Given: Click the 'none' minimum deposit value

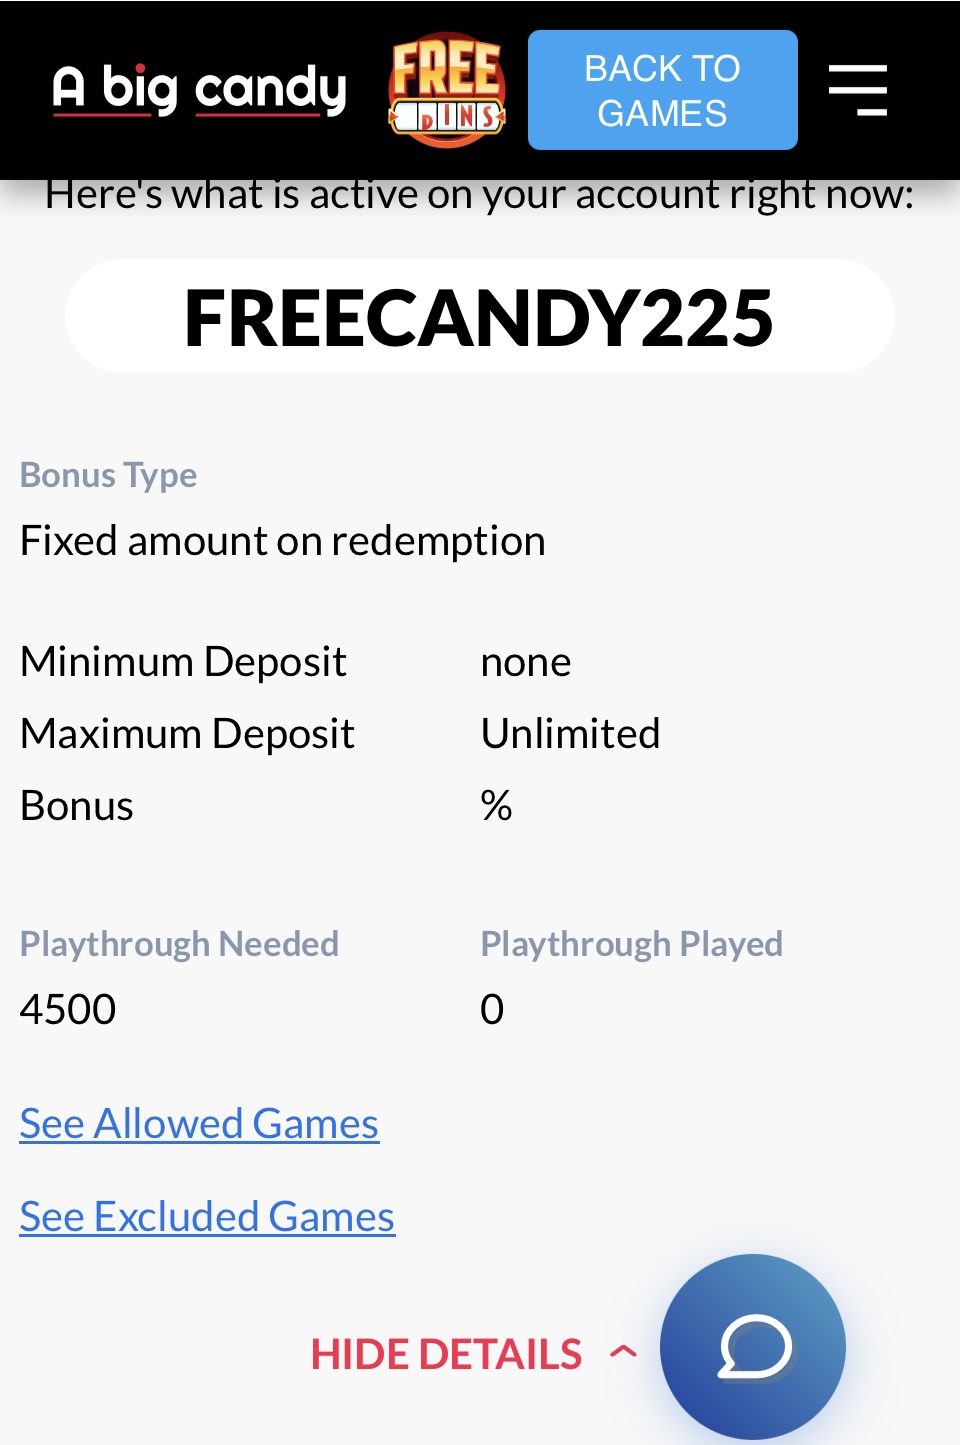Looking at the screenshot, I should point(526,662).
